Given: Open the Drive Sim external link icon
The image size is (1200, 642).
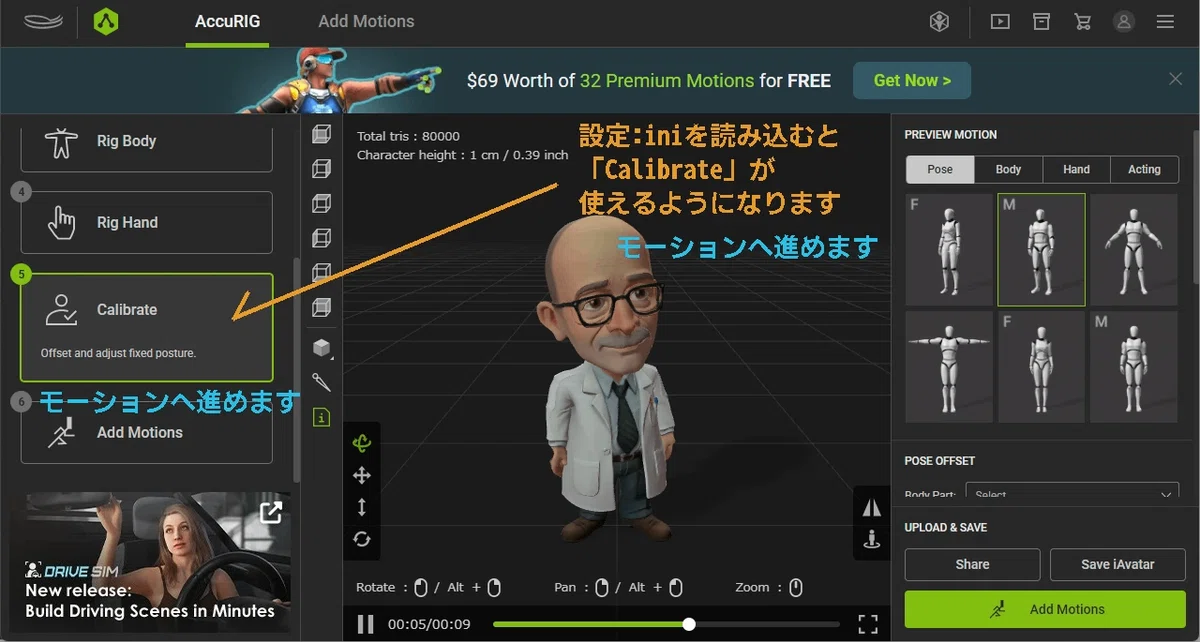Looking at the screenshot, I should coord(271,513).
